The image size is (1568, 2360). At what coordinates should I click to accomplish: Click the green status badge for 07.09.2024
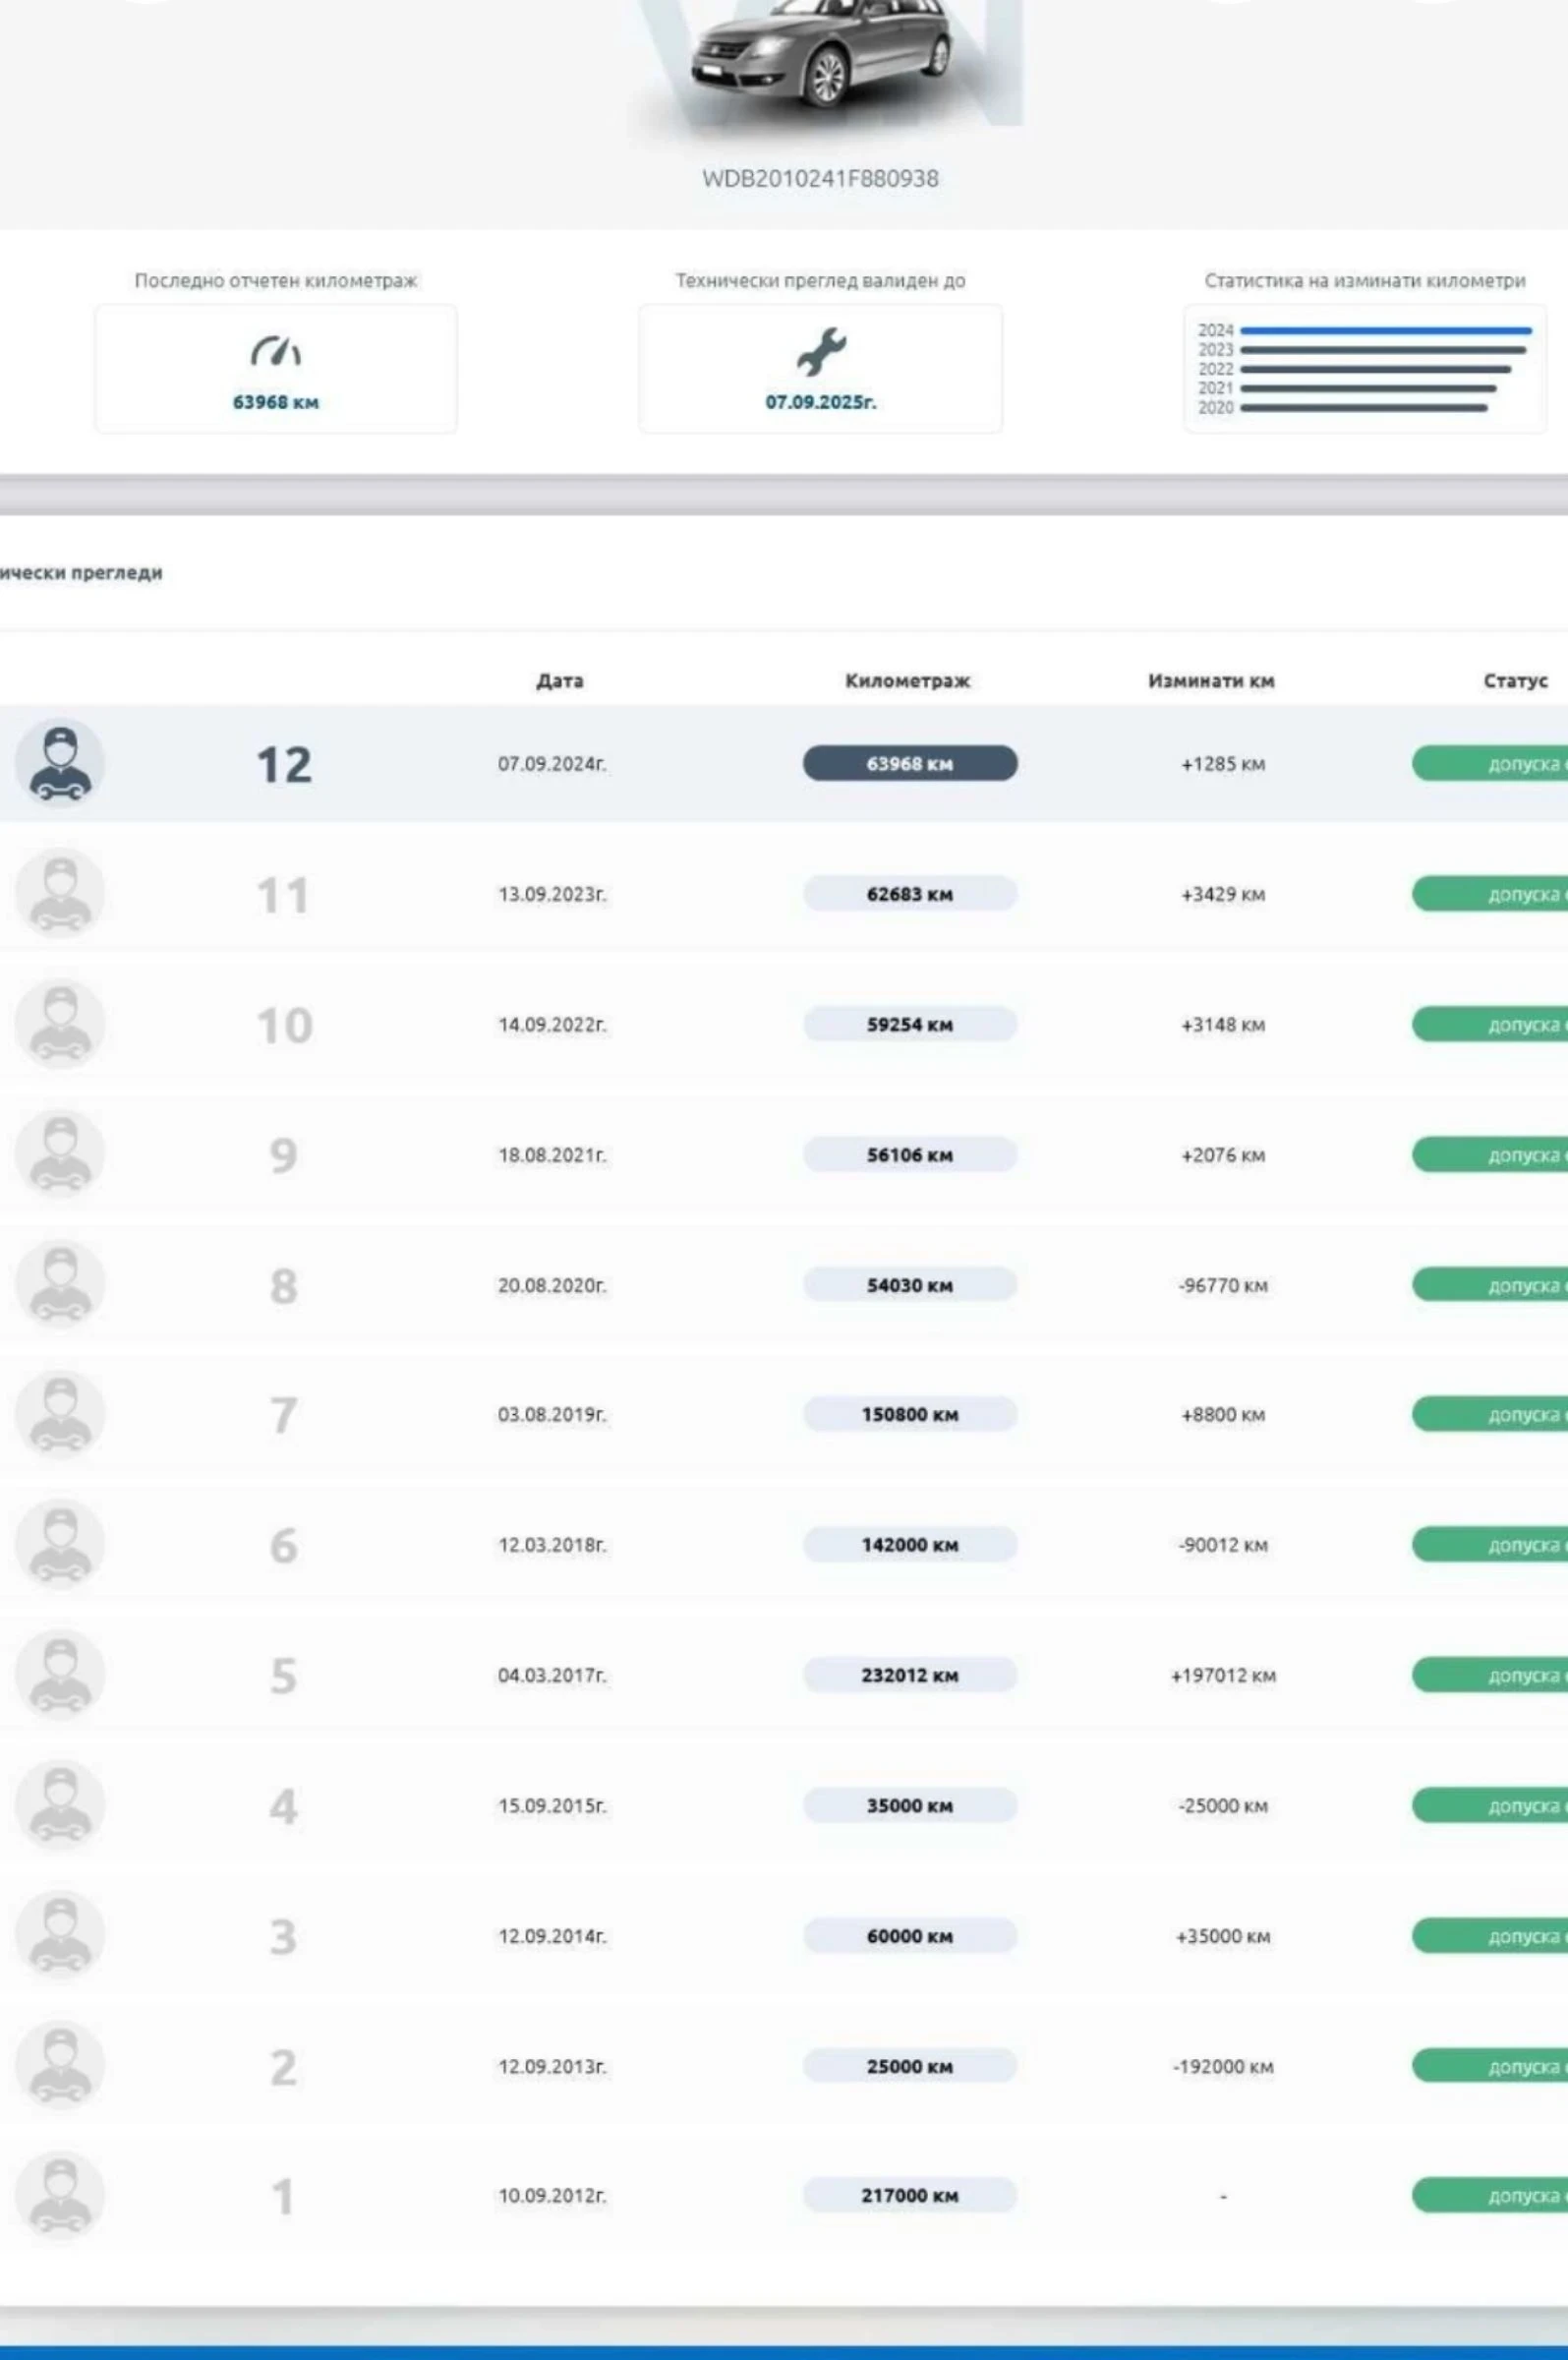click(1490, 764)
